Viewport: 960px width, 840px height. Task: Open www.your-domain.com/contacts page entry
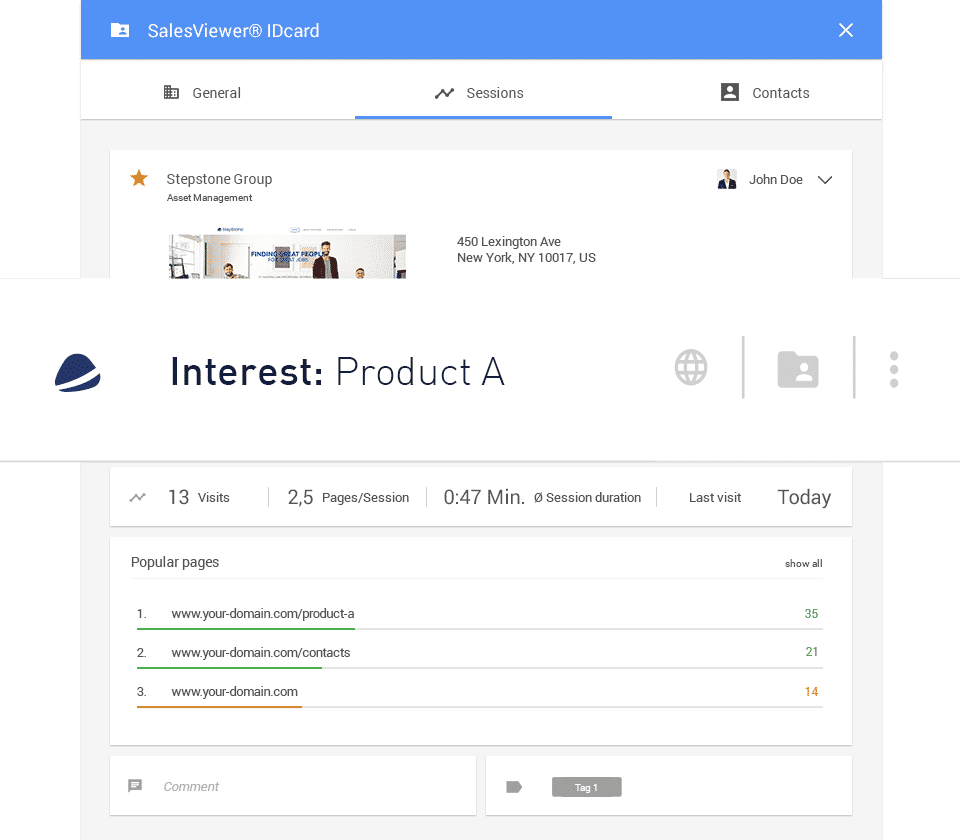[261, 652]
